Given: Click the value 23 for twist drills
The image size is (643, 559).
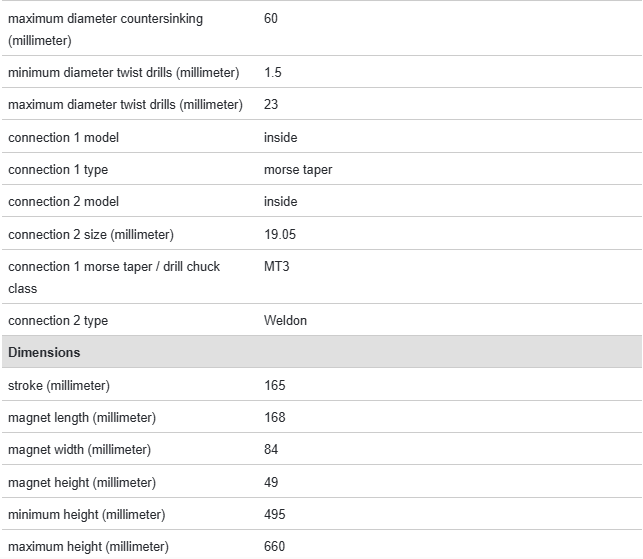Looking at the screenshot, I should coord(271,105).
